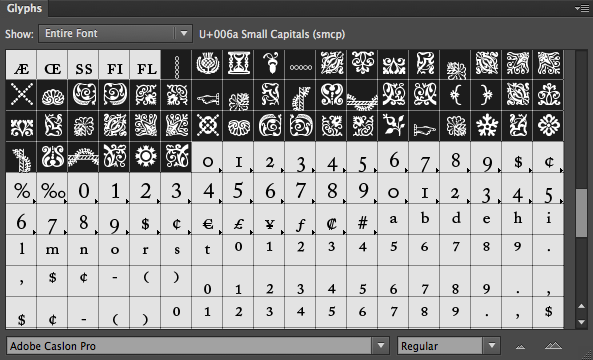Viewport: 593px width, 360px height.
Task: Click the scroll up arrow of glyph list
Action: pos(582,306)
